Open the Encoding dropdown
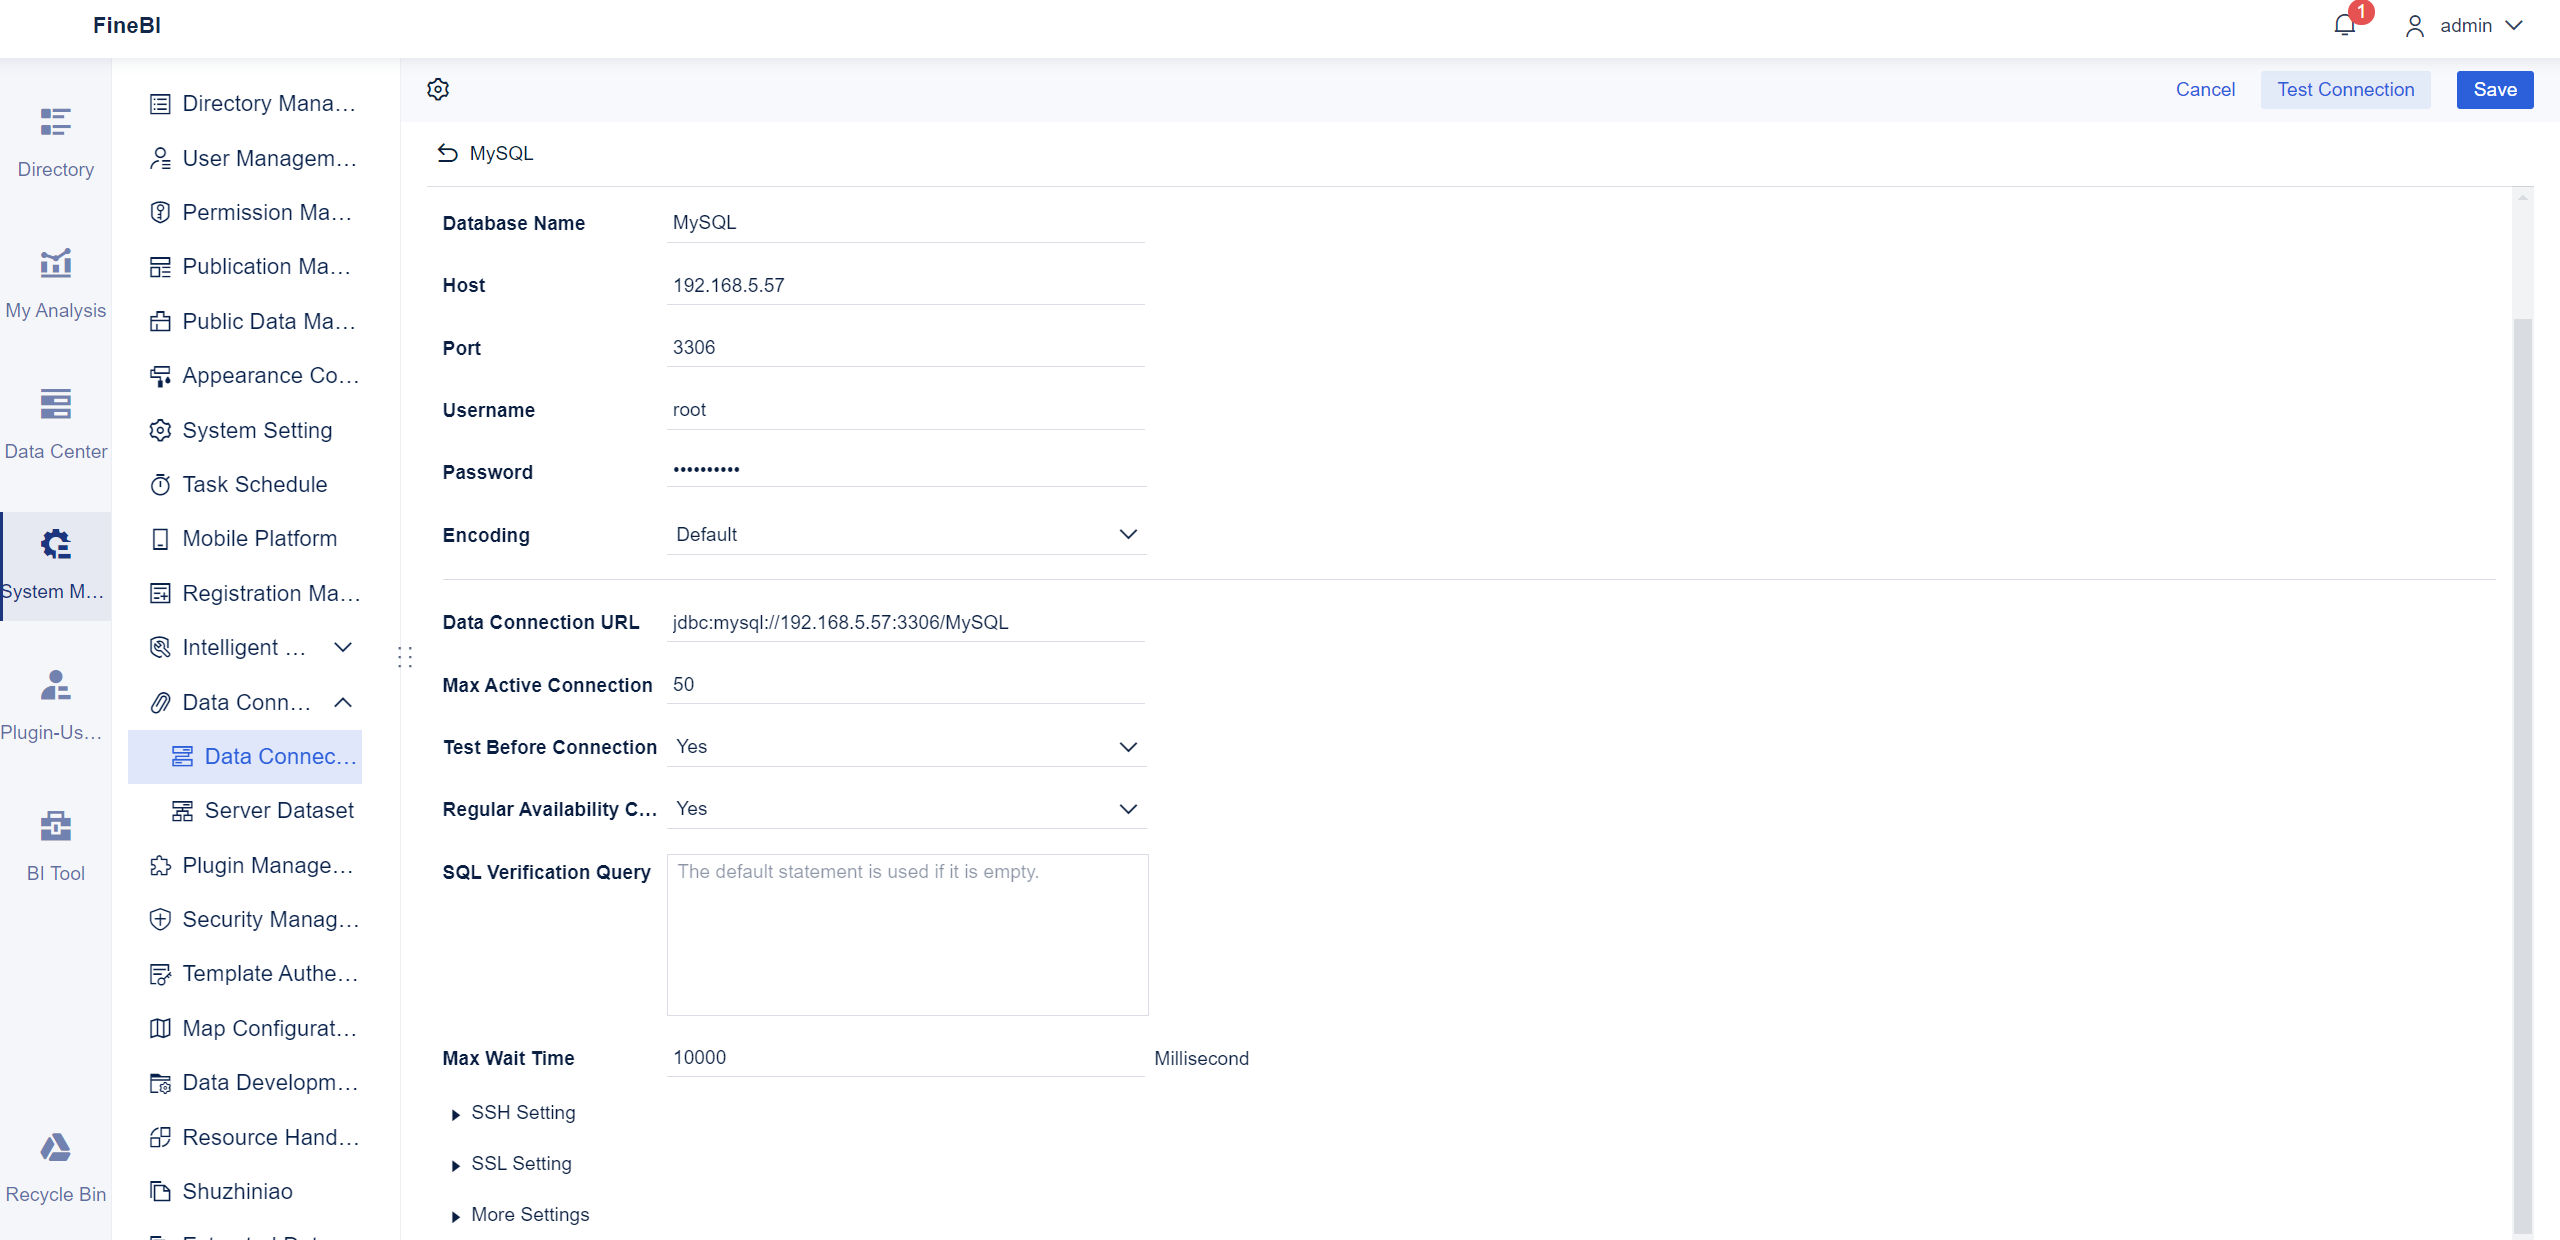 pyautogui.click(x=906, y=534)
